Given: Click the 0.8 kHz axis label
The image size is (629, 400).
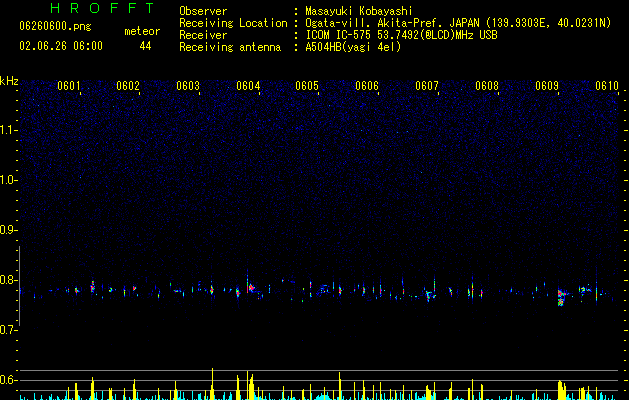Looking at the screenshot, I should pos(9,280).
